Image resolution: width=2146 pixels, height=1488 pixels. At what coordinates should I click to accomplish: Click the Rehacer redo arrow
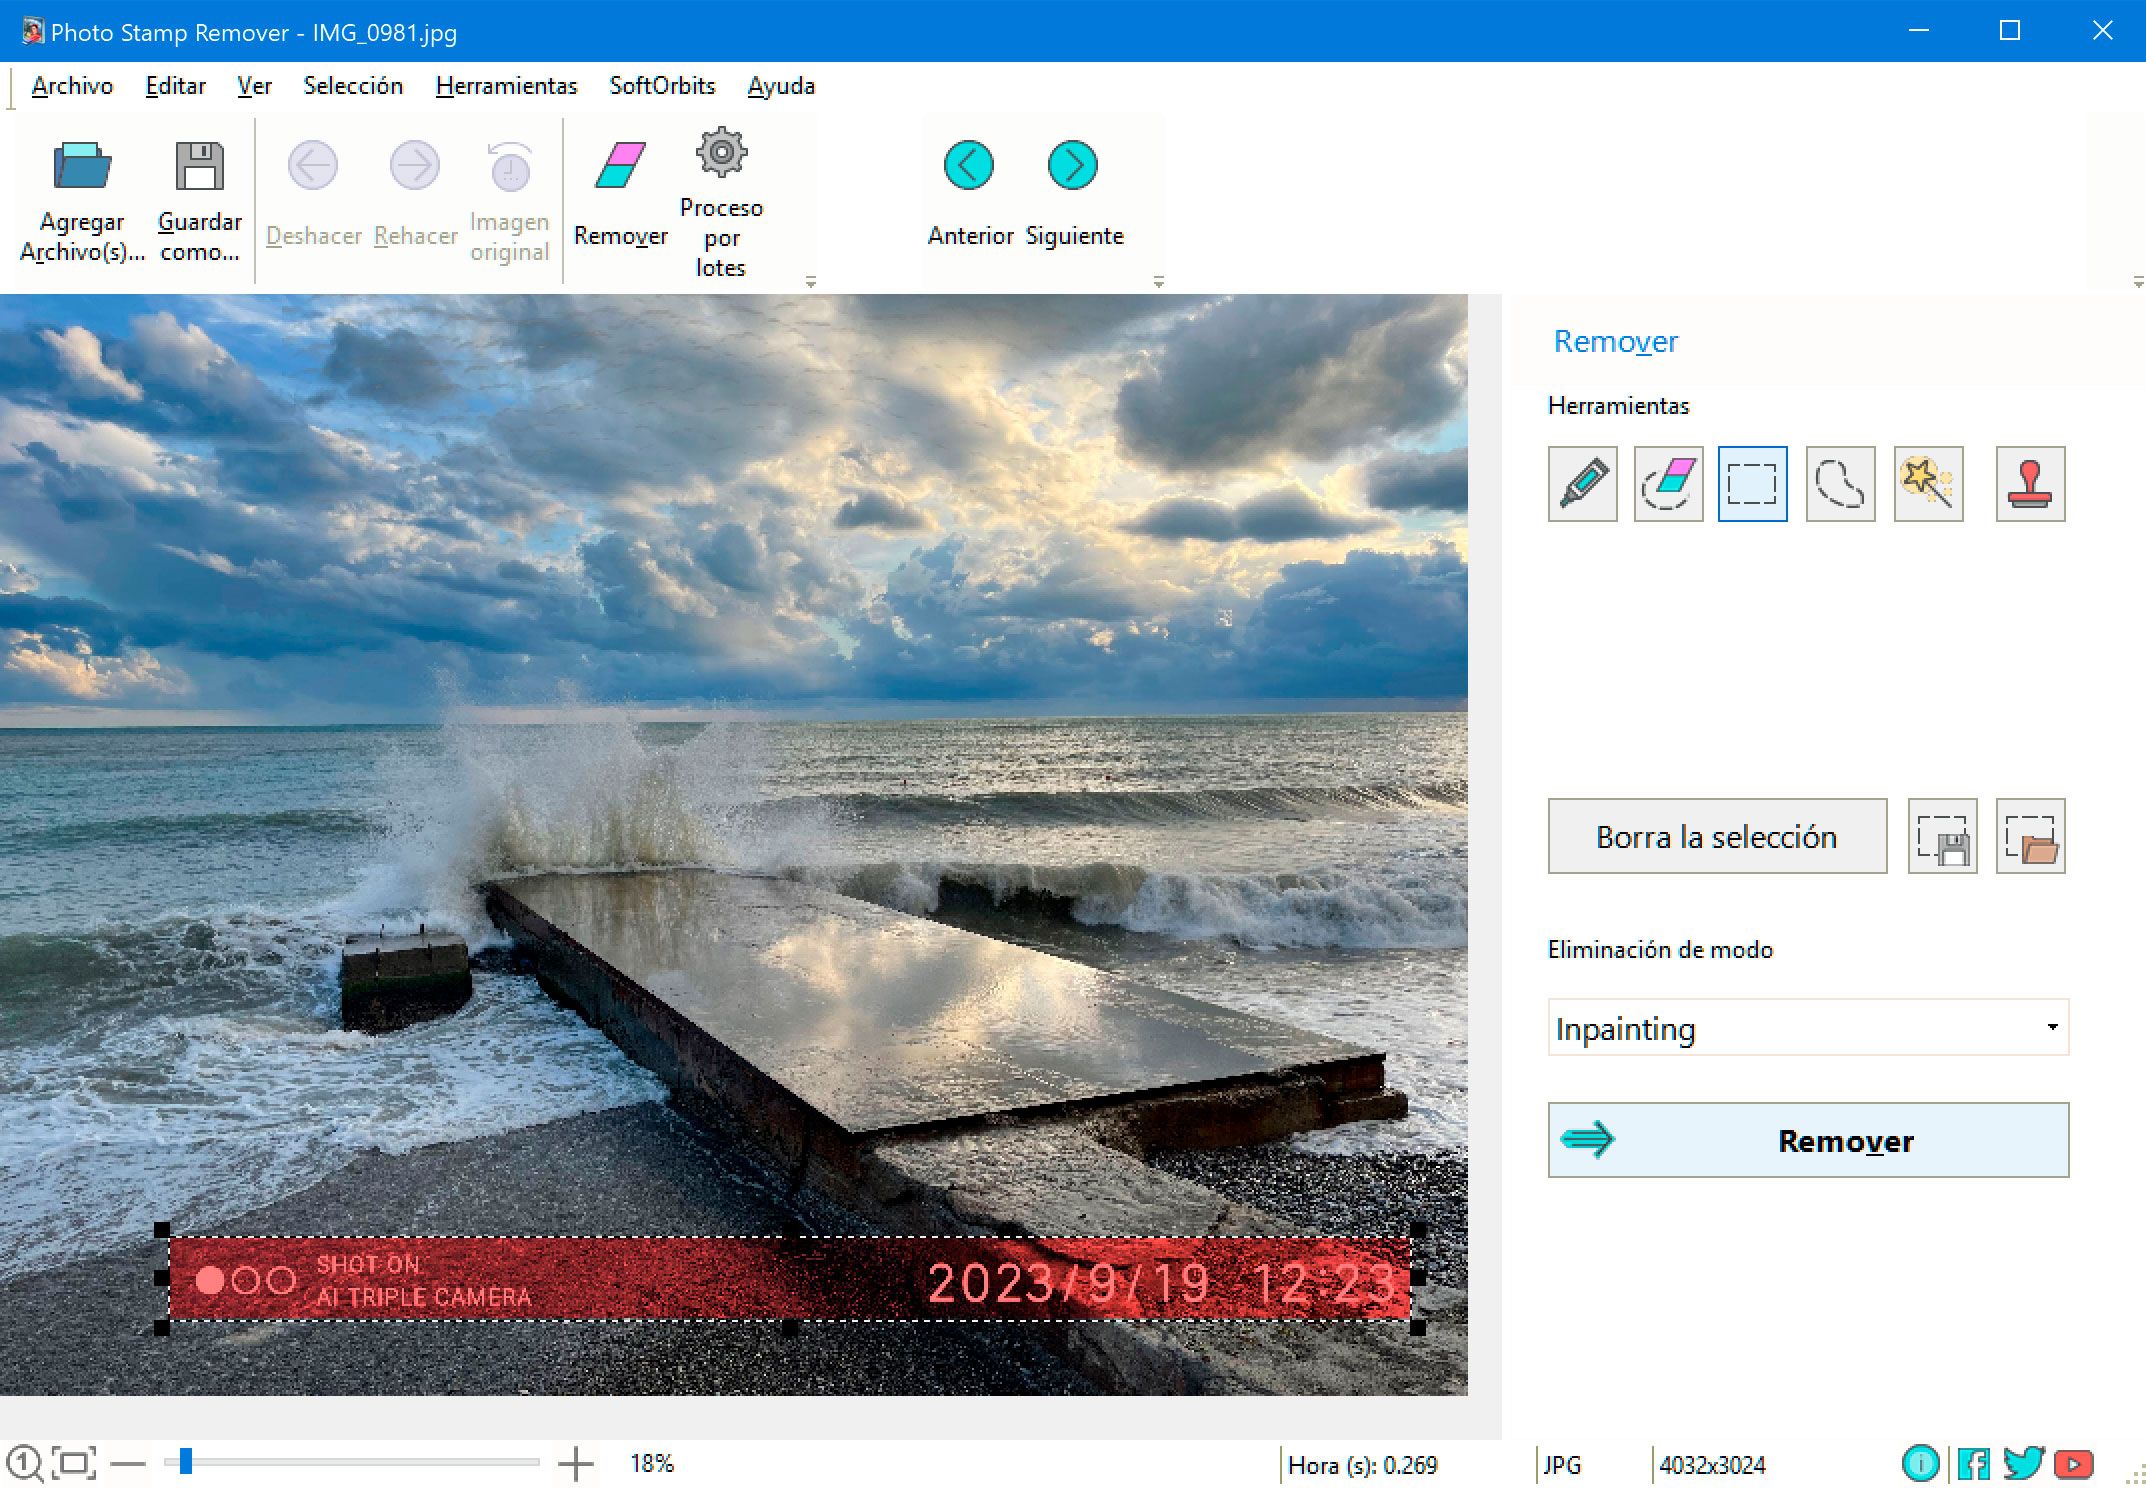pos(415,165)
